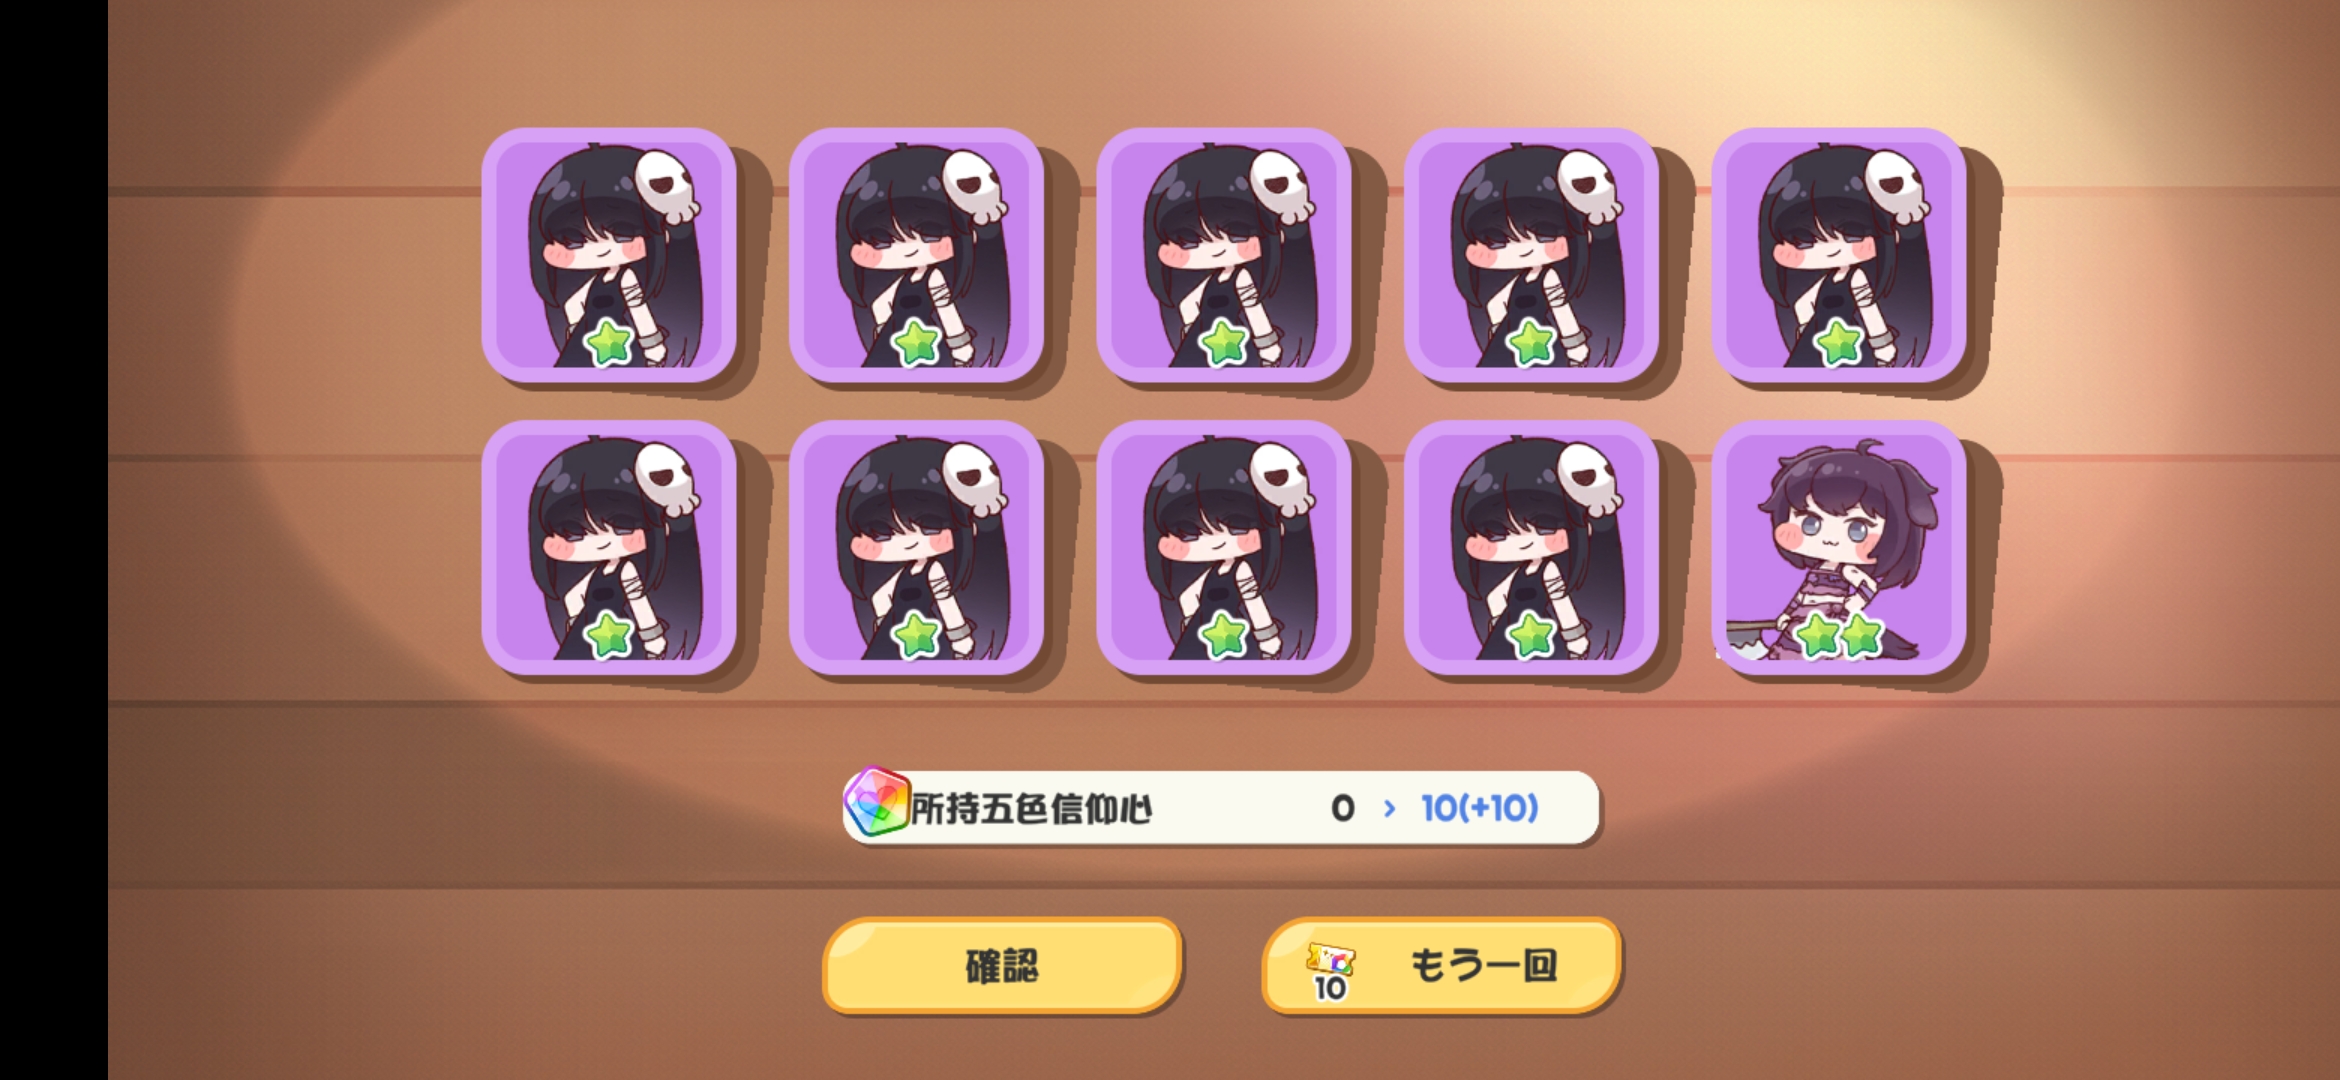This screenshot has height=1080, width=2340.
Task: Open the two-star dog-eared girl card
Action: [1839, 547]
